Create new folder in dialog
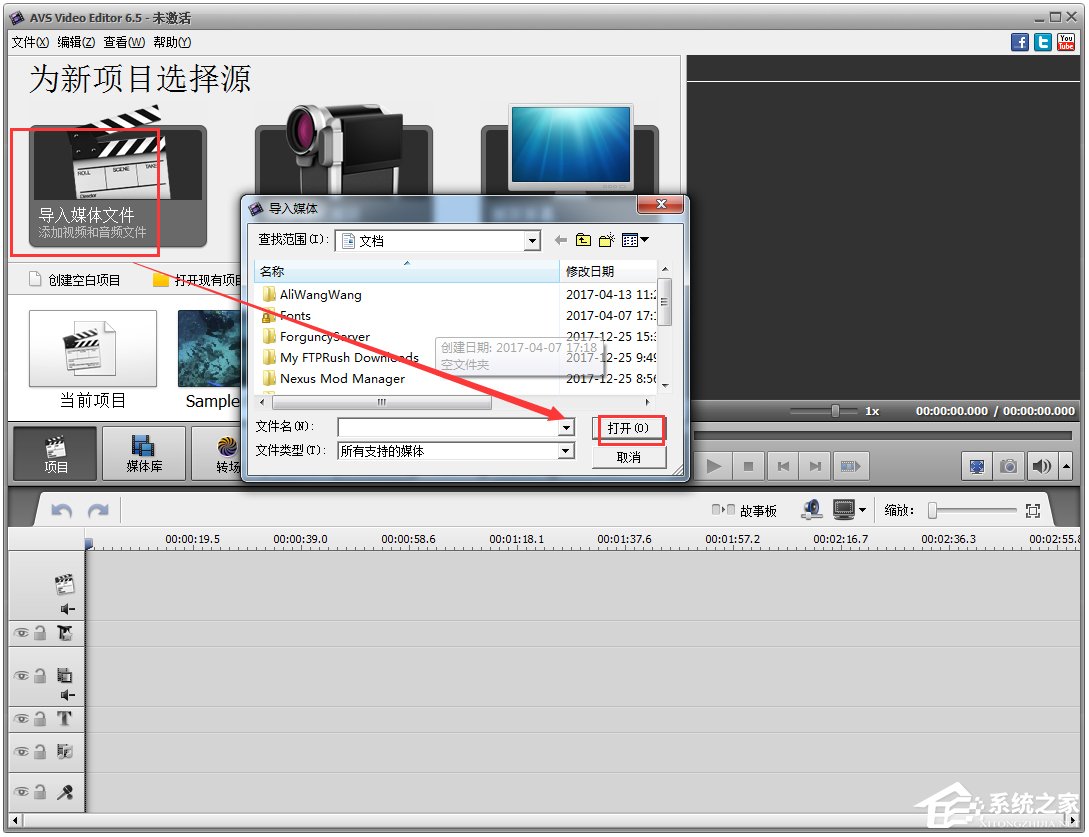Viewport: 1089px width, 837px height. (x=607, y=240)
